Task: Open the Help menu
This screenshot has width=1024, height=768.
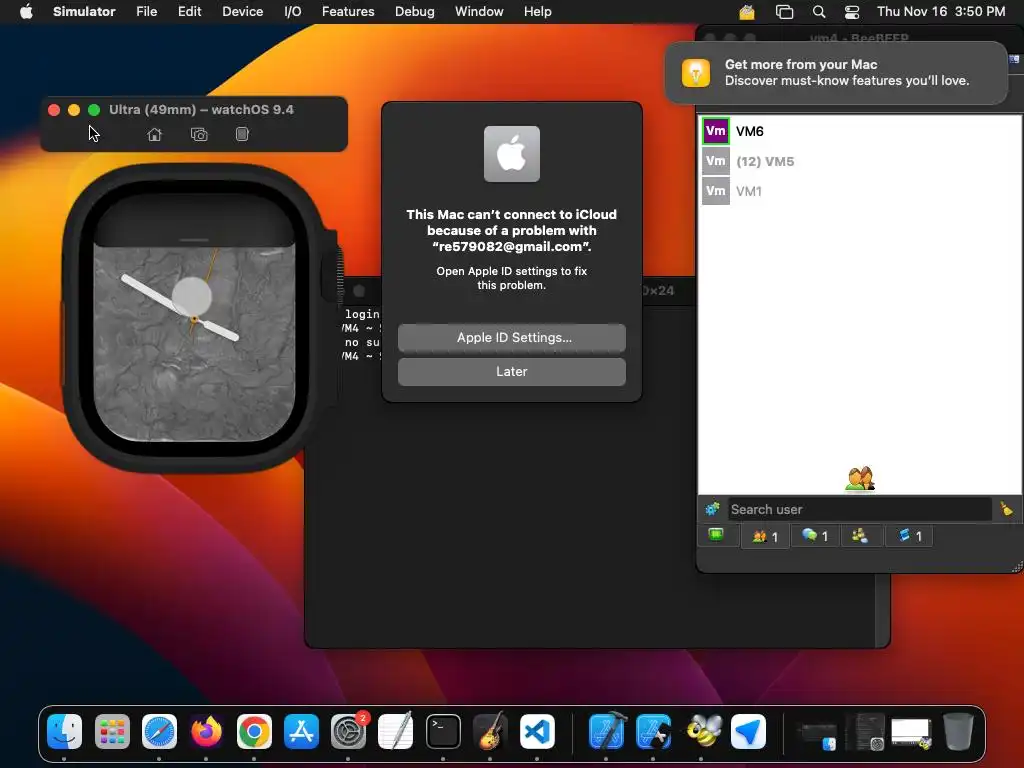Action: pyautogui.click(x=537, y=12)
